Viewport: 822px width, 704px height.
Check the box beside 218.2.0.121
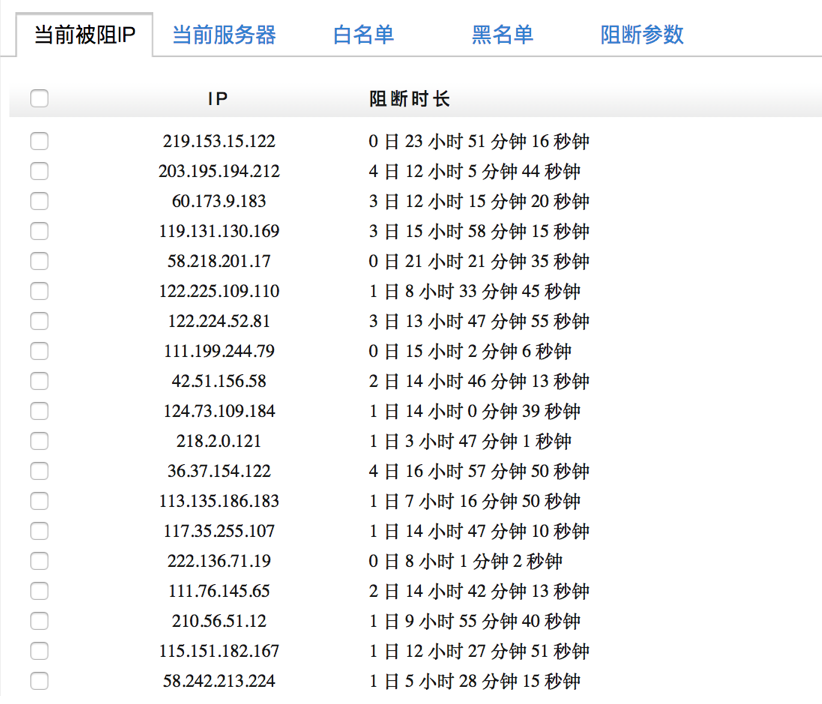click(x=39, y=441)
